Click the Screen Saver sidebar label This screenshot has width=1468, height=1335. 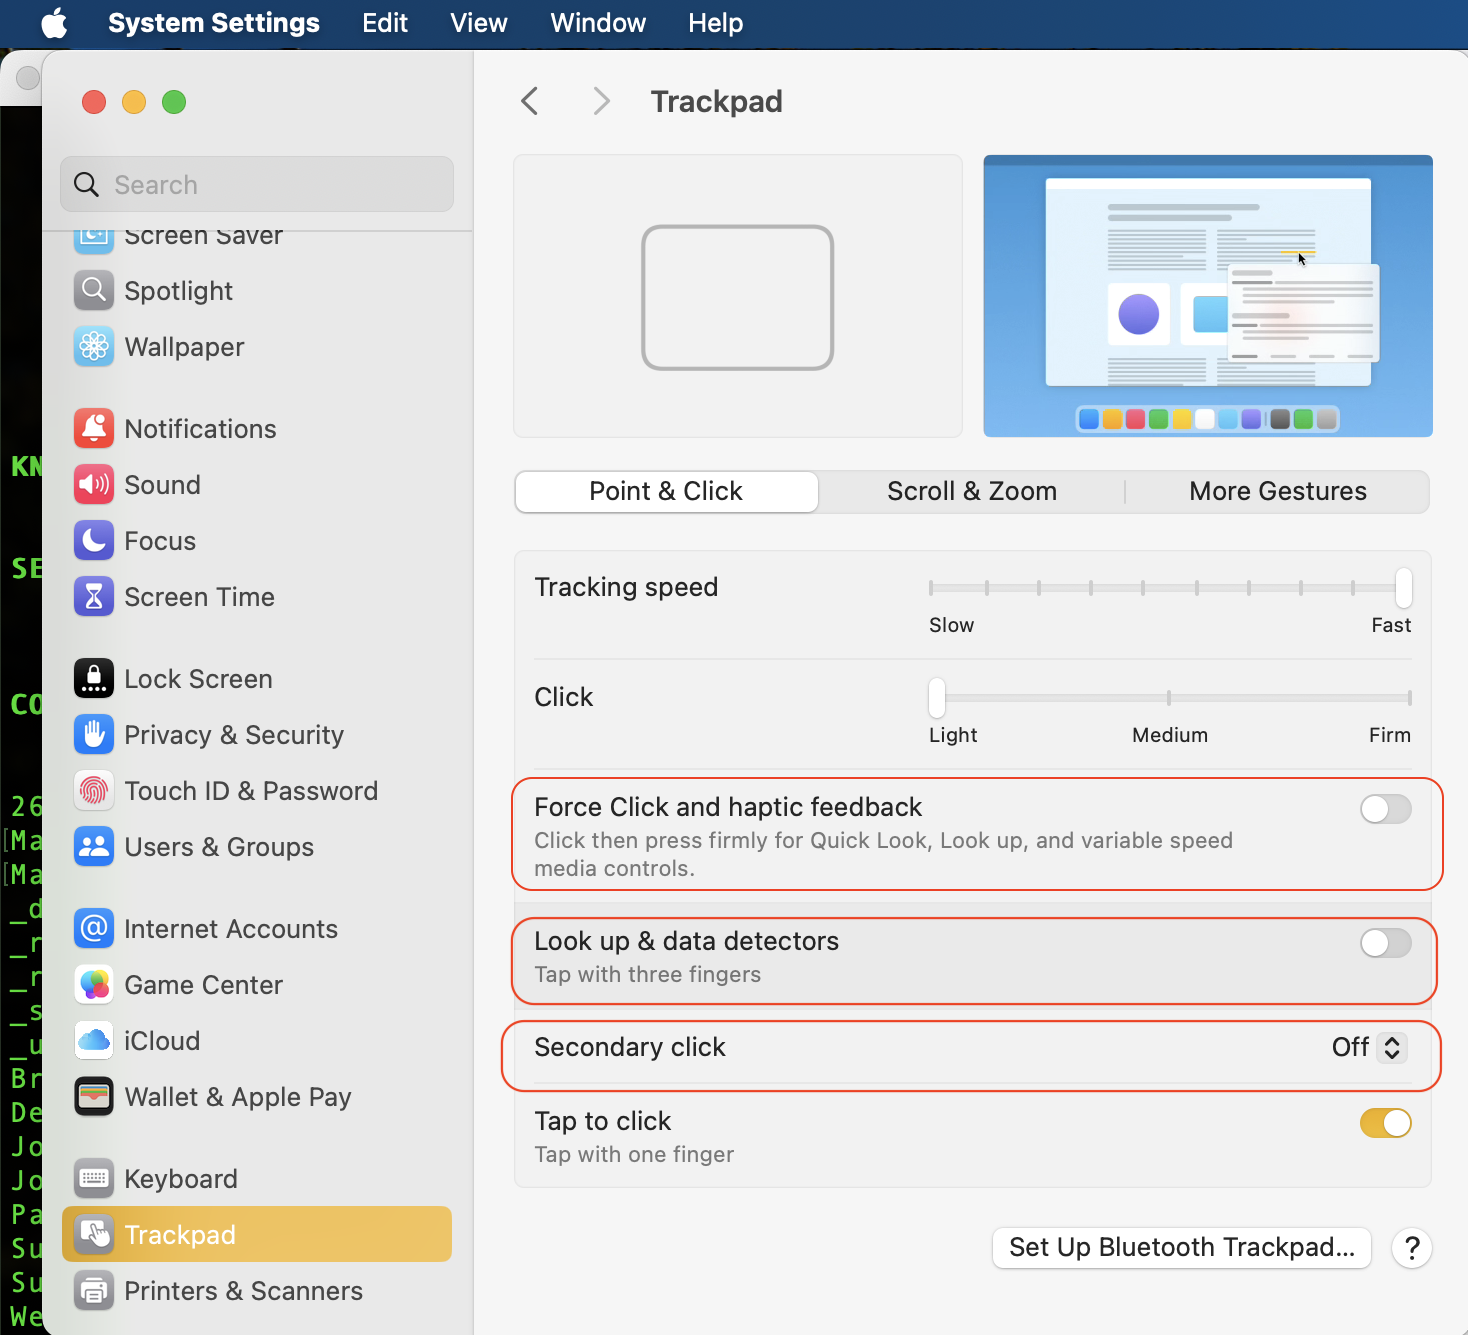[203, 237]
